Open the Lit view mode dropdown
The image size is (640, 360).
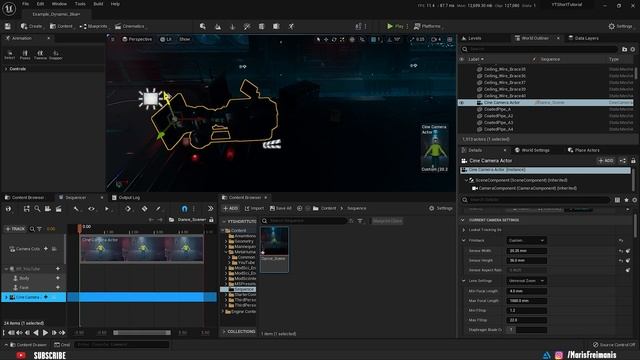pyautogui.click(x=166, y=39)
